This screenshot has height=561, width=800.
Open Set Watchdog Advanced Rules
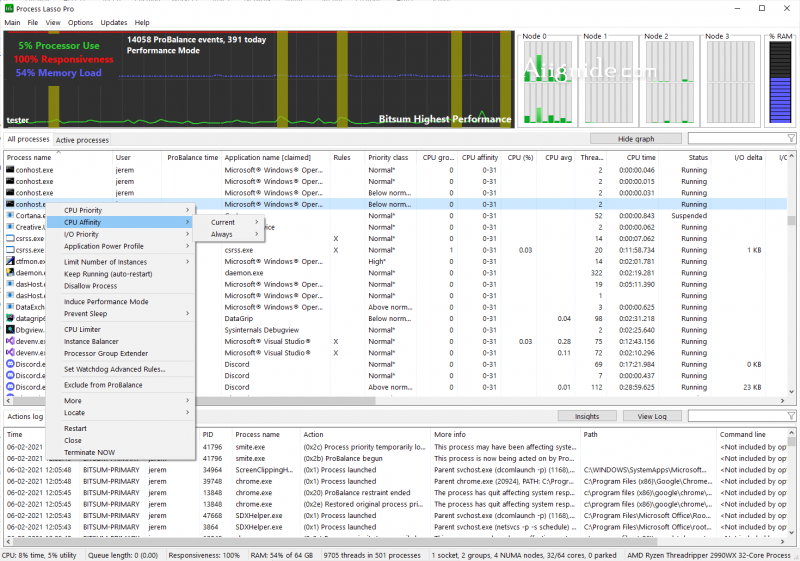(x=120, y=369)
